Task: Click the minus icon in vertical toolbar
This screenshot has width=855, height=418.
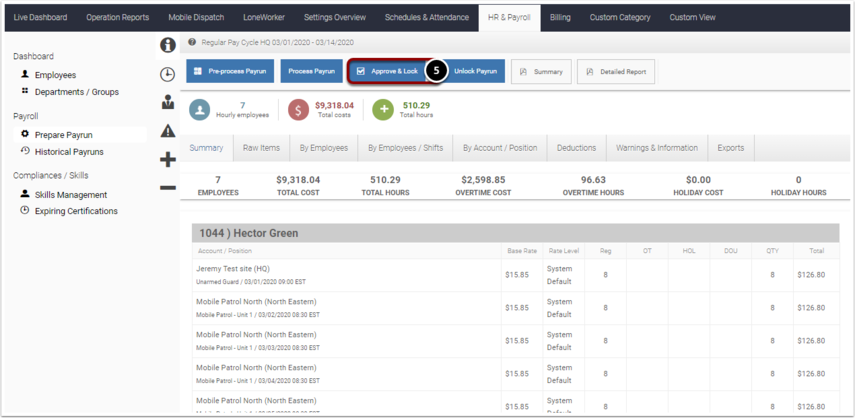Action: [x=167, y=188]
